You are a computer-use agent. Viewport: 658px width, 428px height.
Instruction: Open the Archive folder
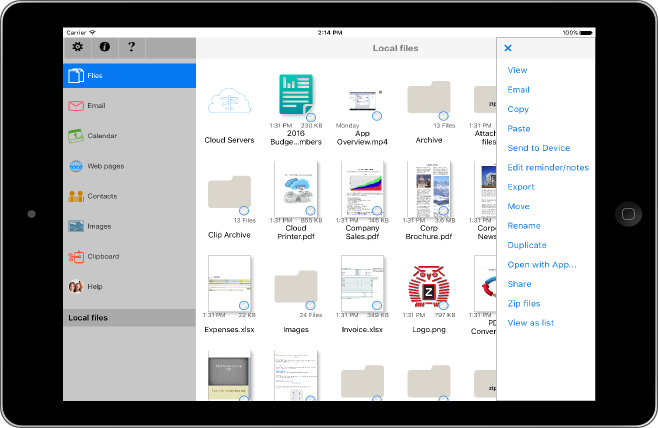(x=429, y=97)
